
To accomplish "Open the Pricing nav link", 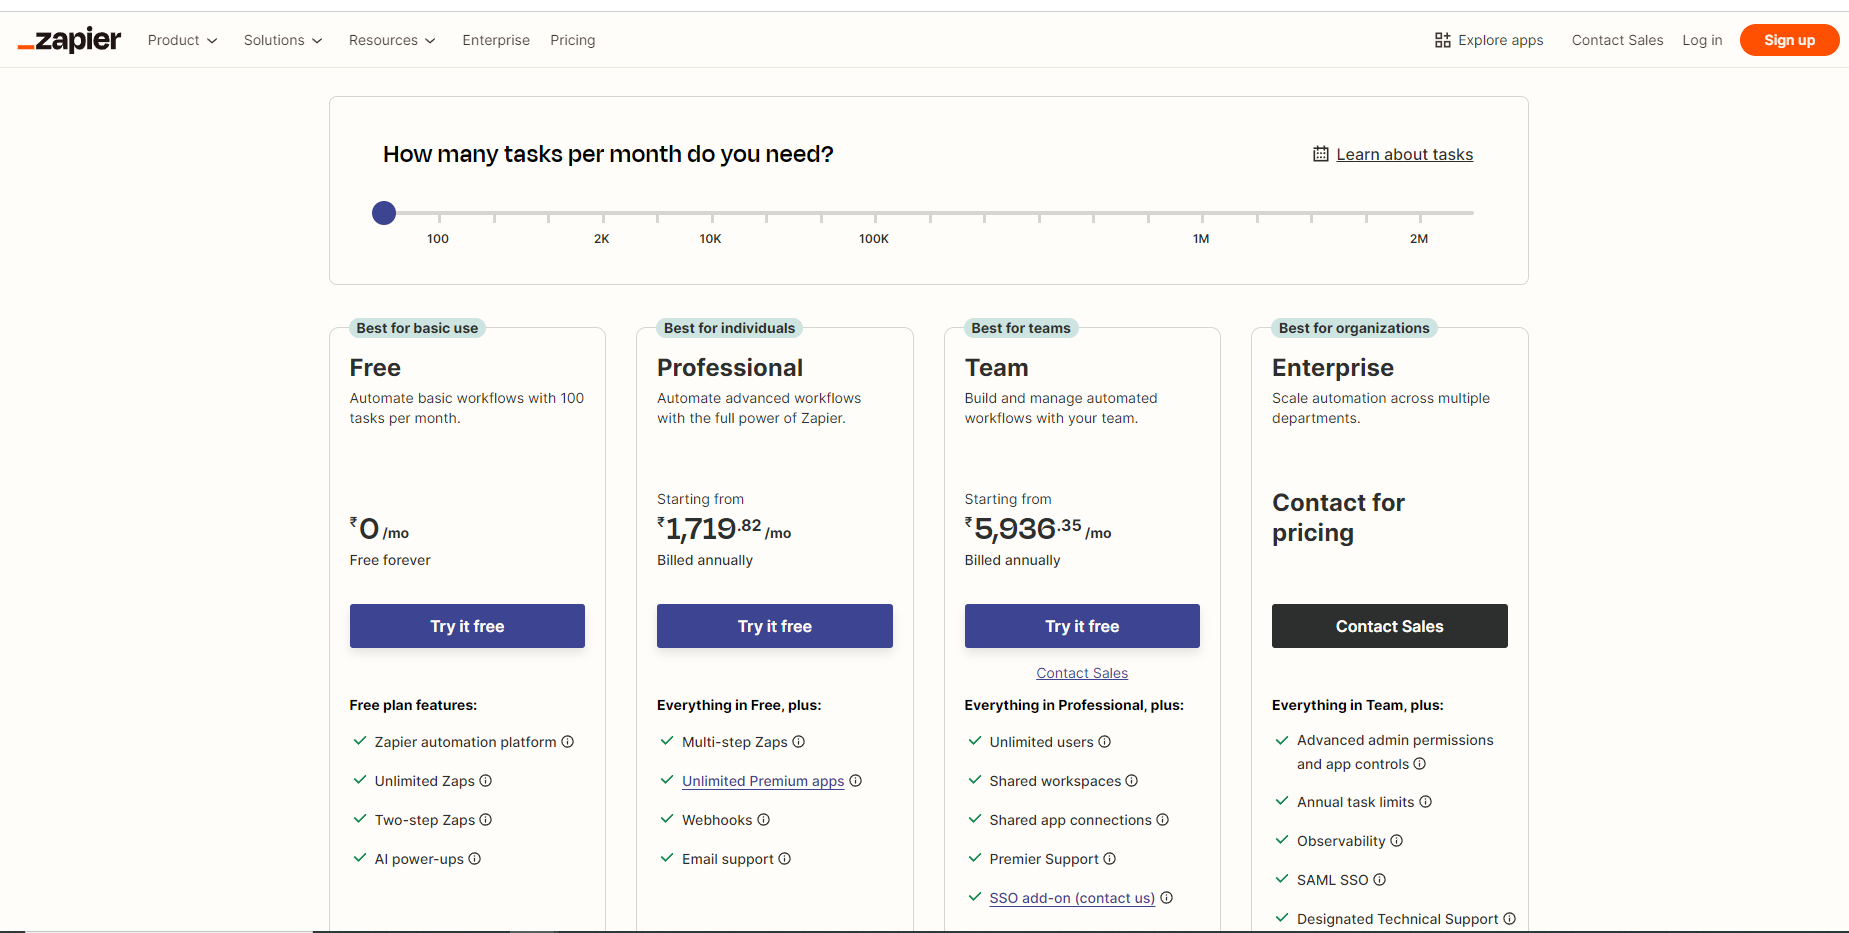I will click(x=573, y=40).
